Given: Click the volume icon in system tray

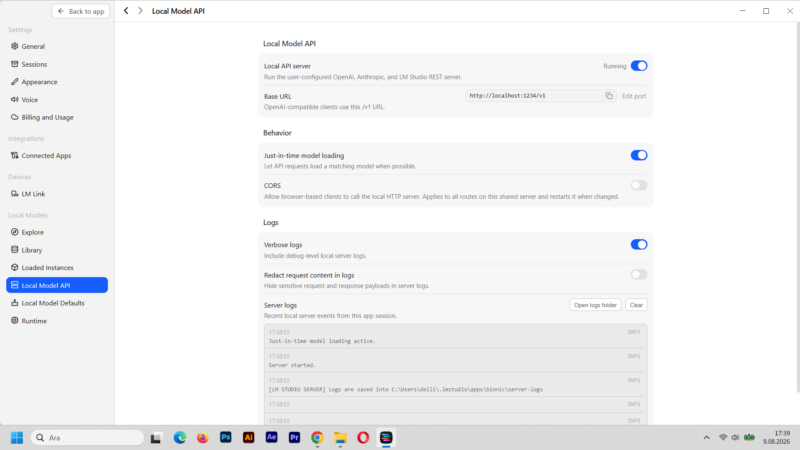Looking at the screenshot, I should tap(735, 437).
